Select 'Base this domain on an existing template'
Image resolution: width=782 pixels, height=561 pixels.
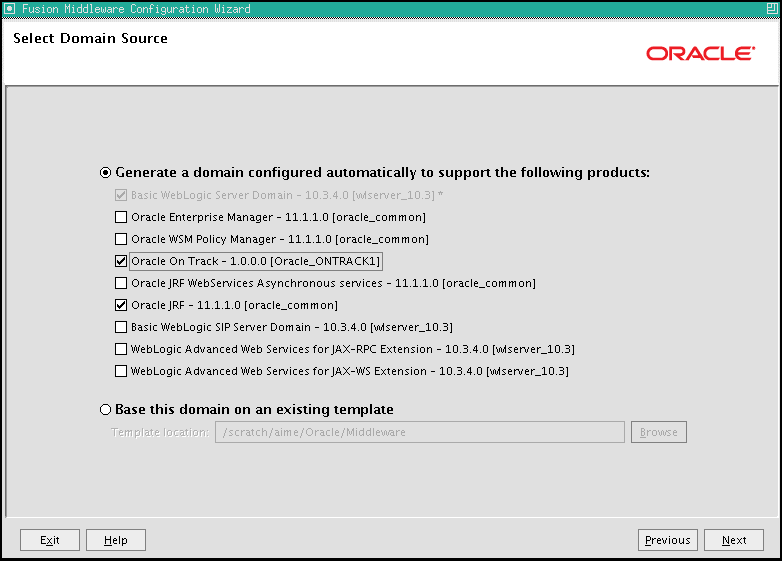(105, 409)
